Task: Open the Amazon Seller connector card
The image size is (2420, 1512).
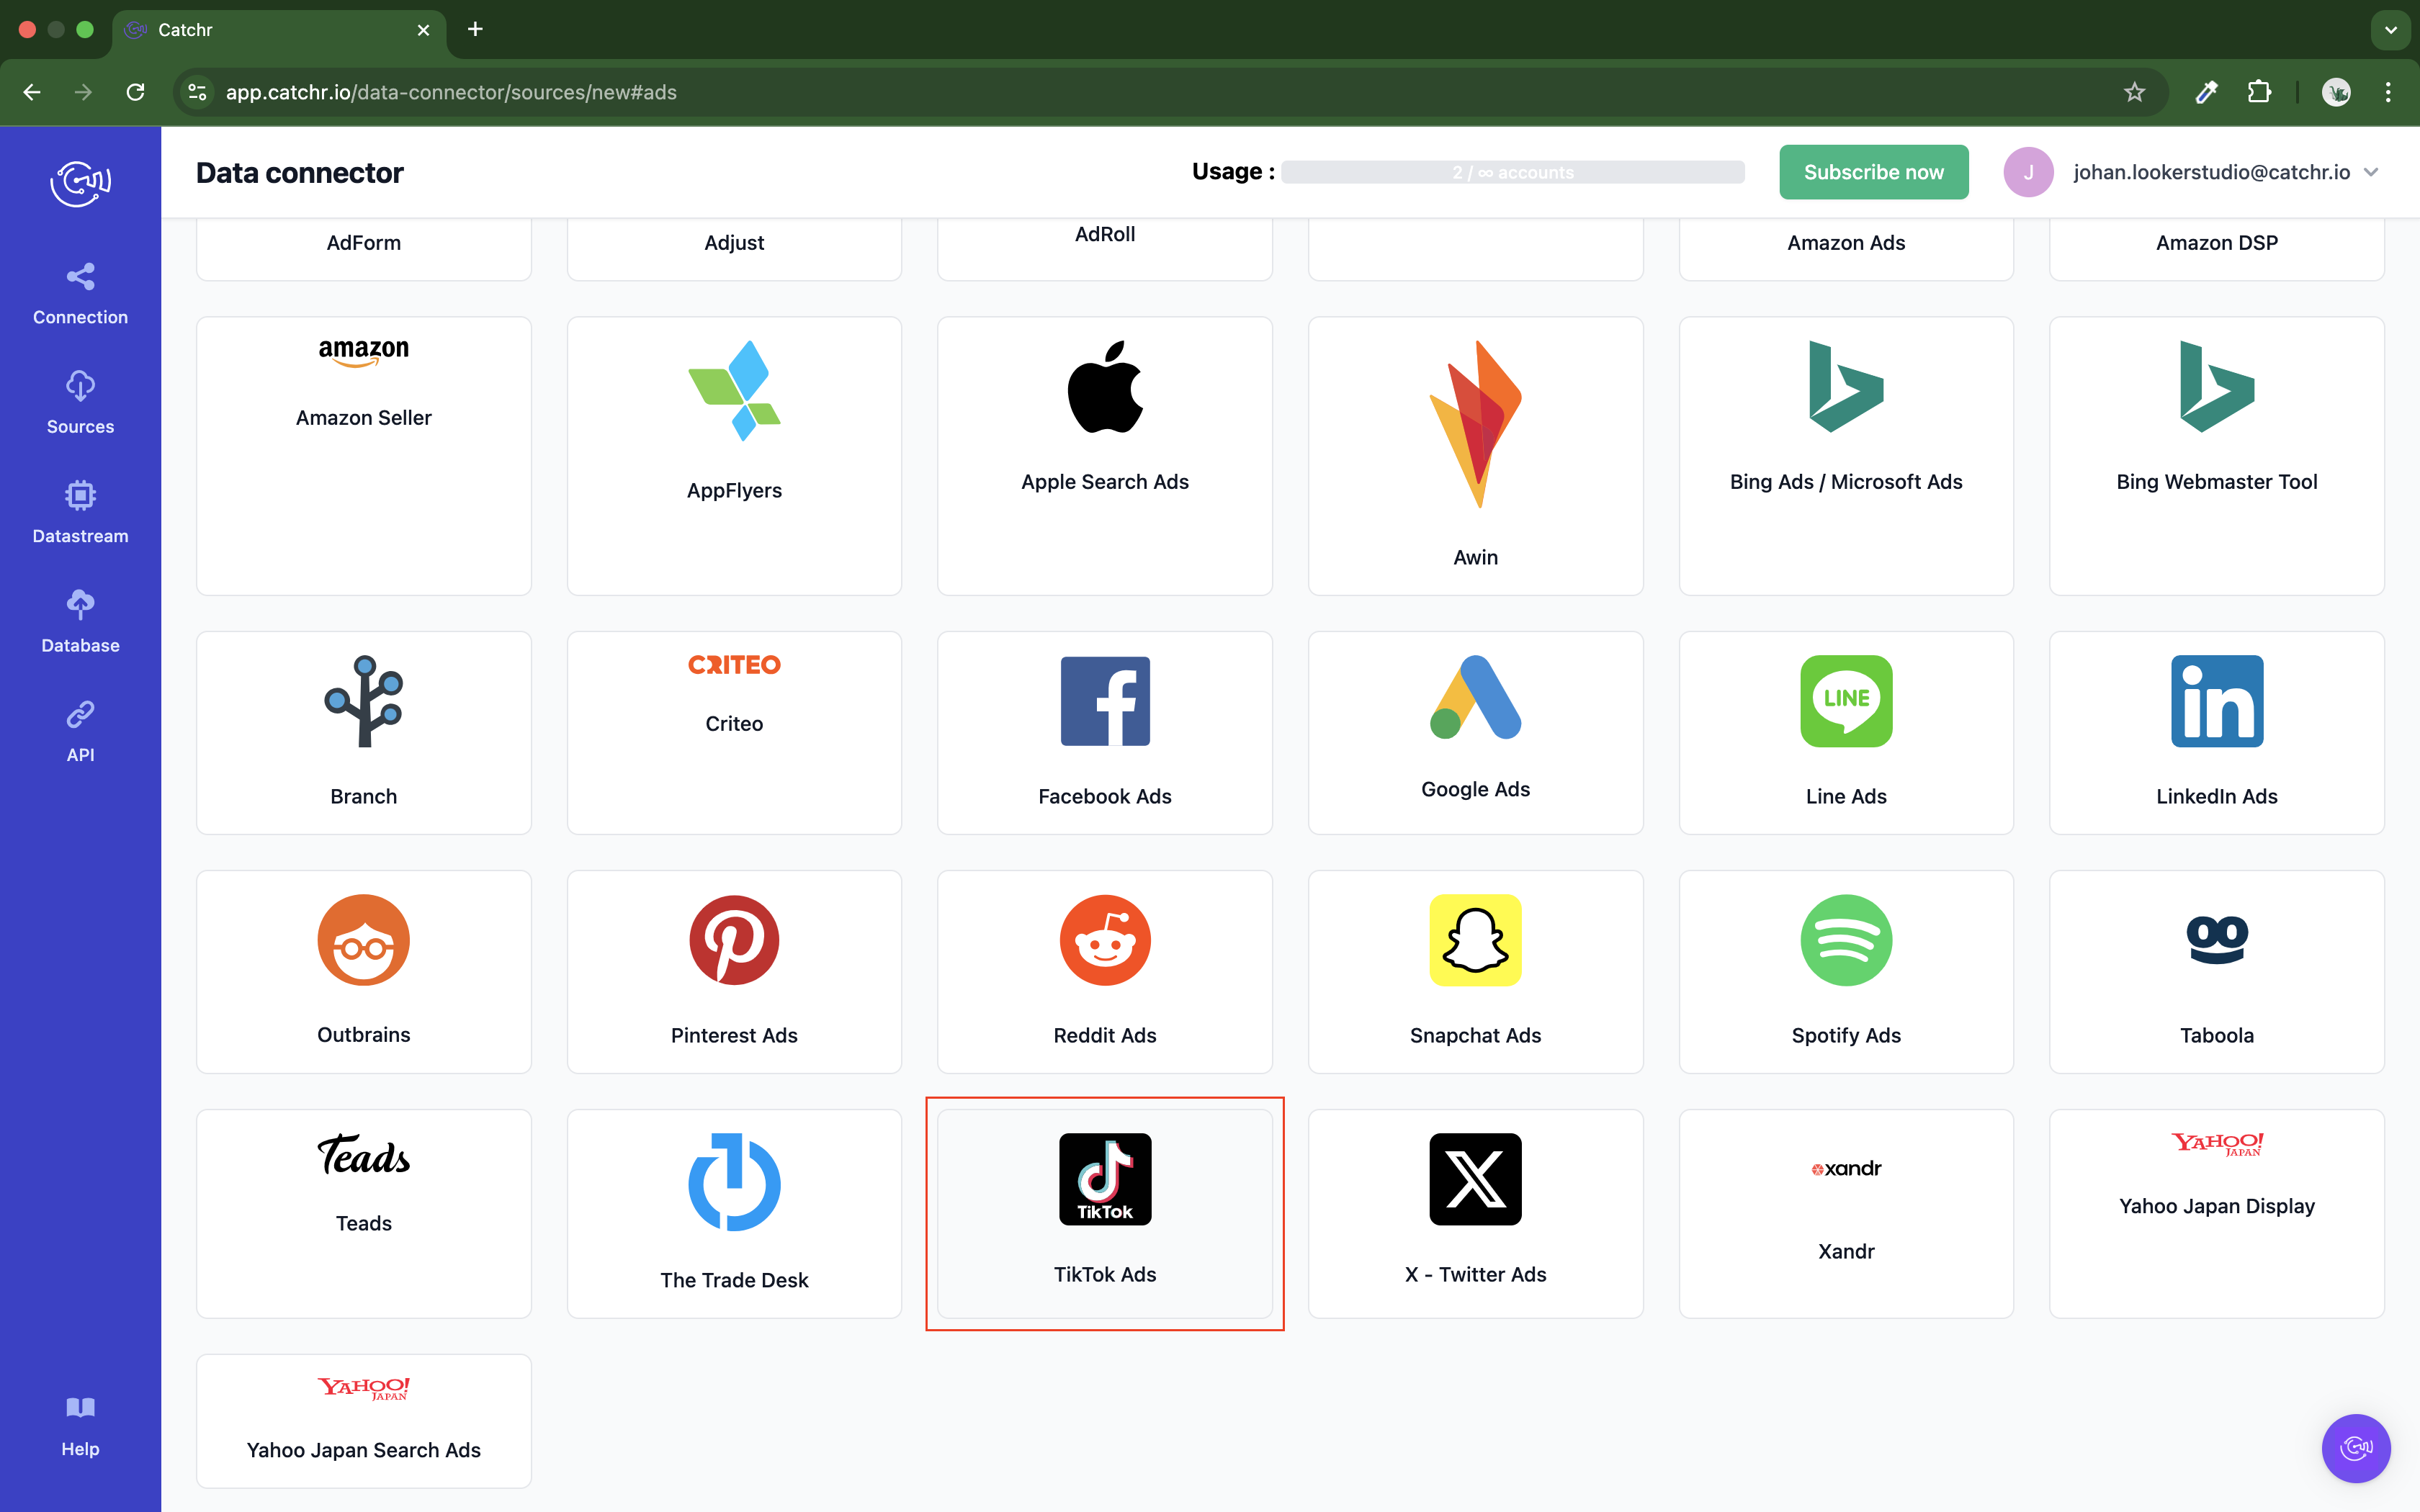Action: tap(363, 455)
